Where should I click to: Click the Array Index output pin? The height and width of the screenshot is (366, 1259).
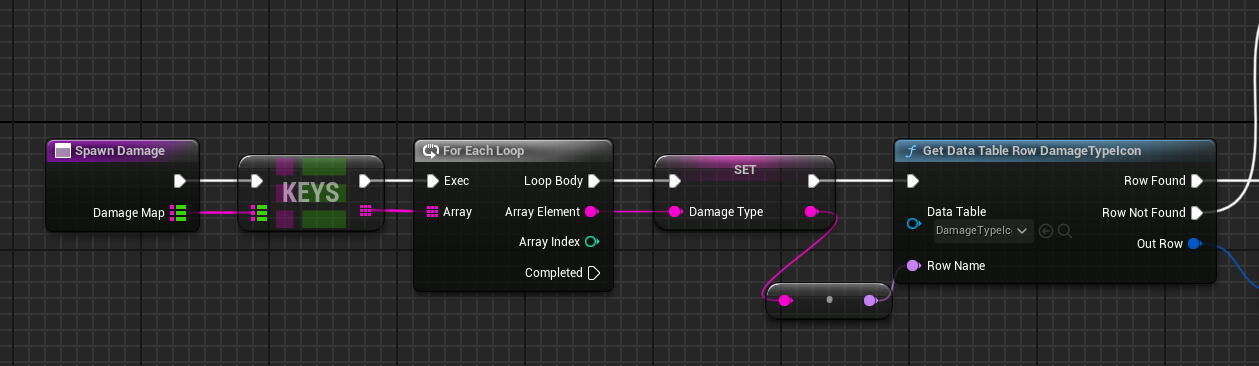591,242
